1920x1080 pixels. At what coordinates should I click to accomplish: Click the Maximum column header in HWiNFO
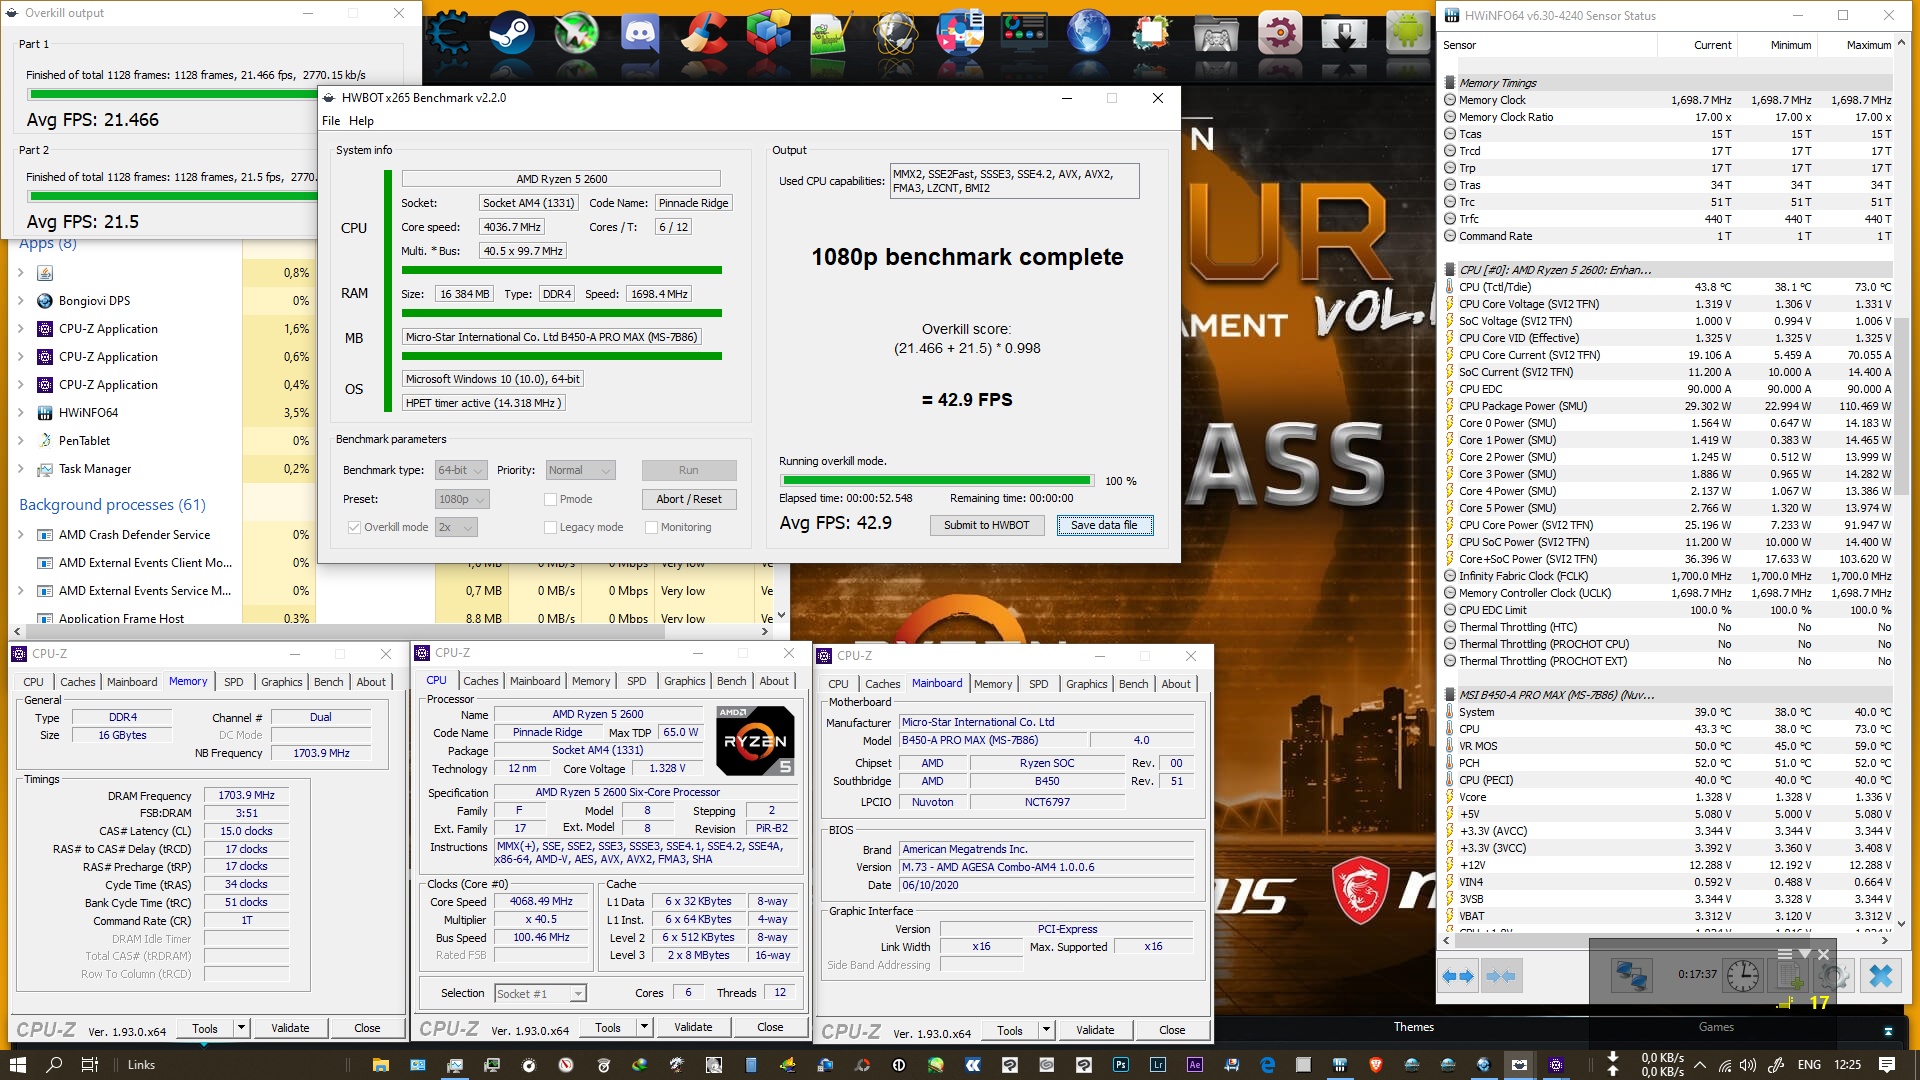pos(1868,45)
